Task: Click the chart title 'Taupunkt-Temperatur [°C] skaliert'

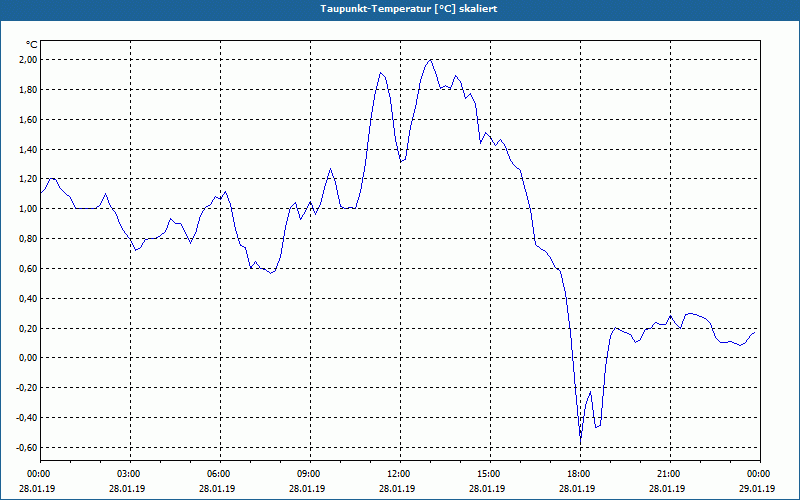Action: (x=409, y=9)
